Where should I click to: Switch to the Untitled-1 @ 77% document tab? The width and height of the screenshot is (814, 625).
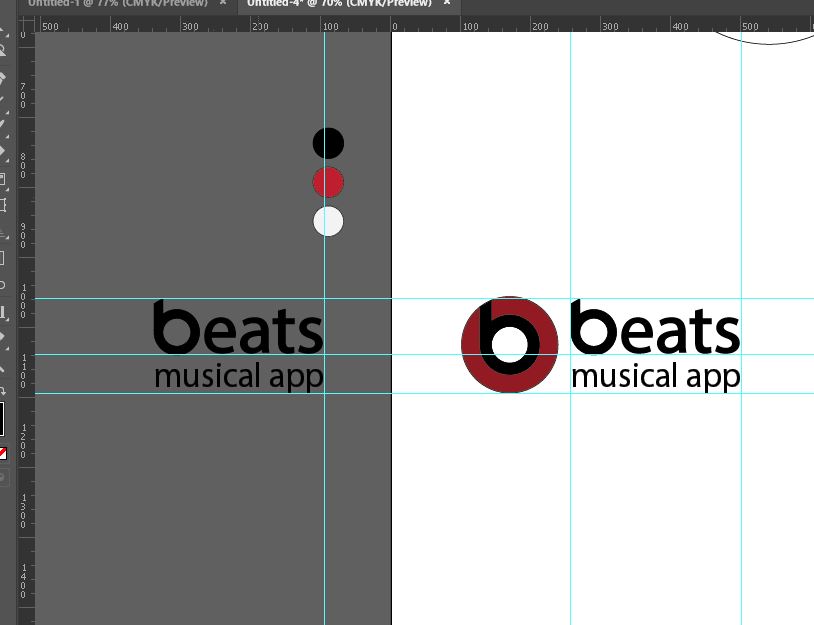(x=117, y=3)
